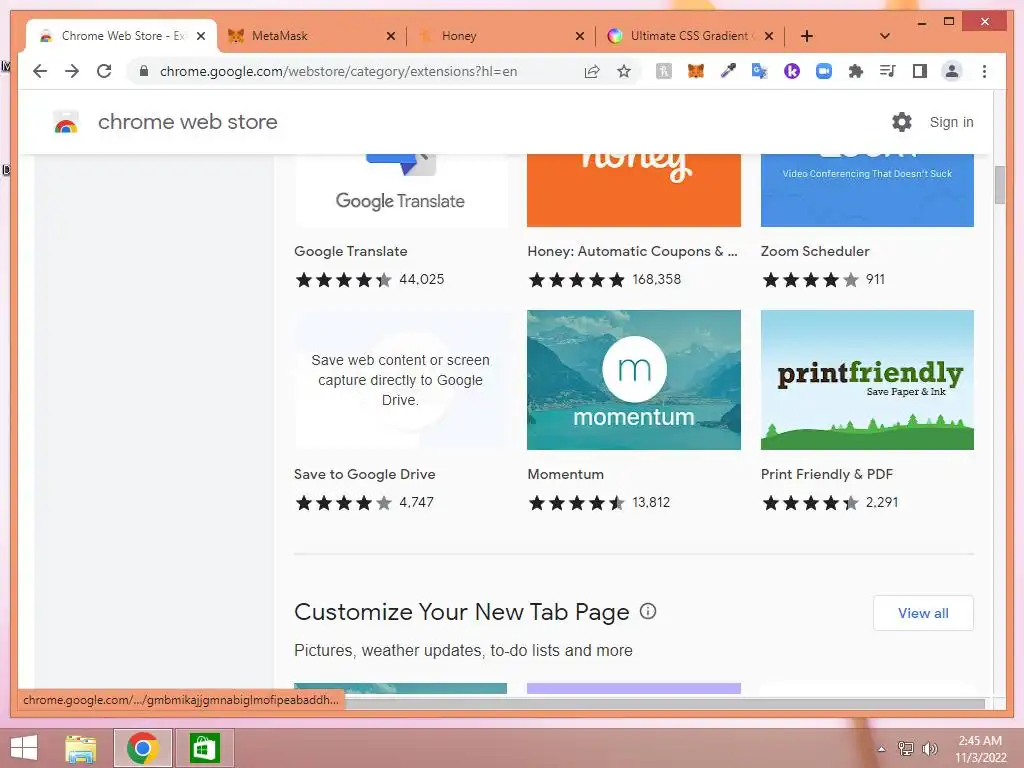The width and height of the screenshot is (1024, 768).
Task: Reload the Chrome Web Store page
Action: [x=104, y=71]
